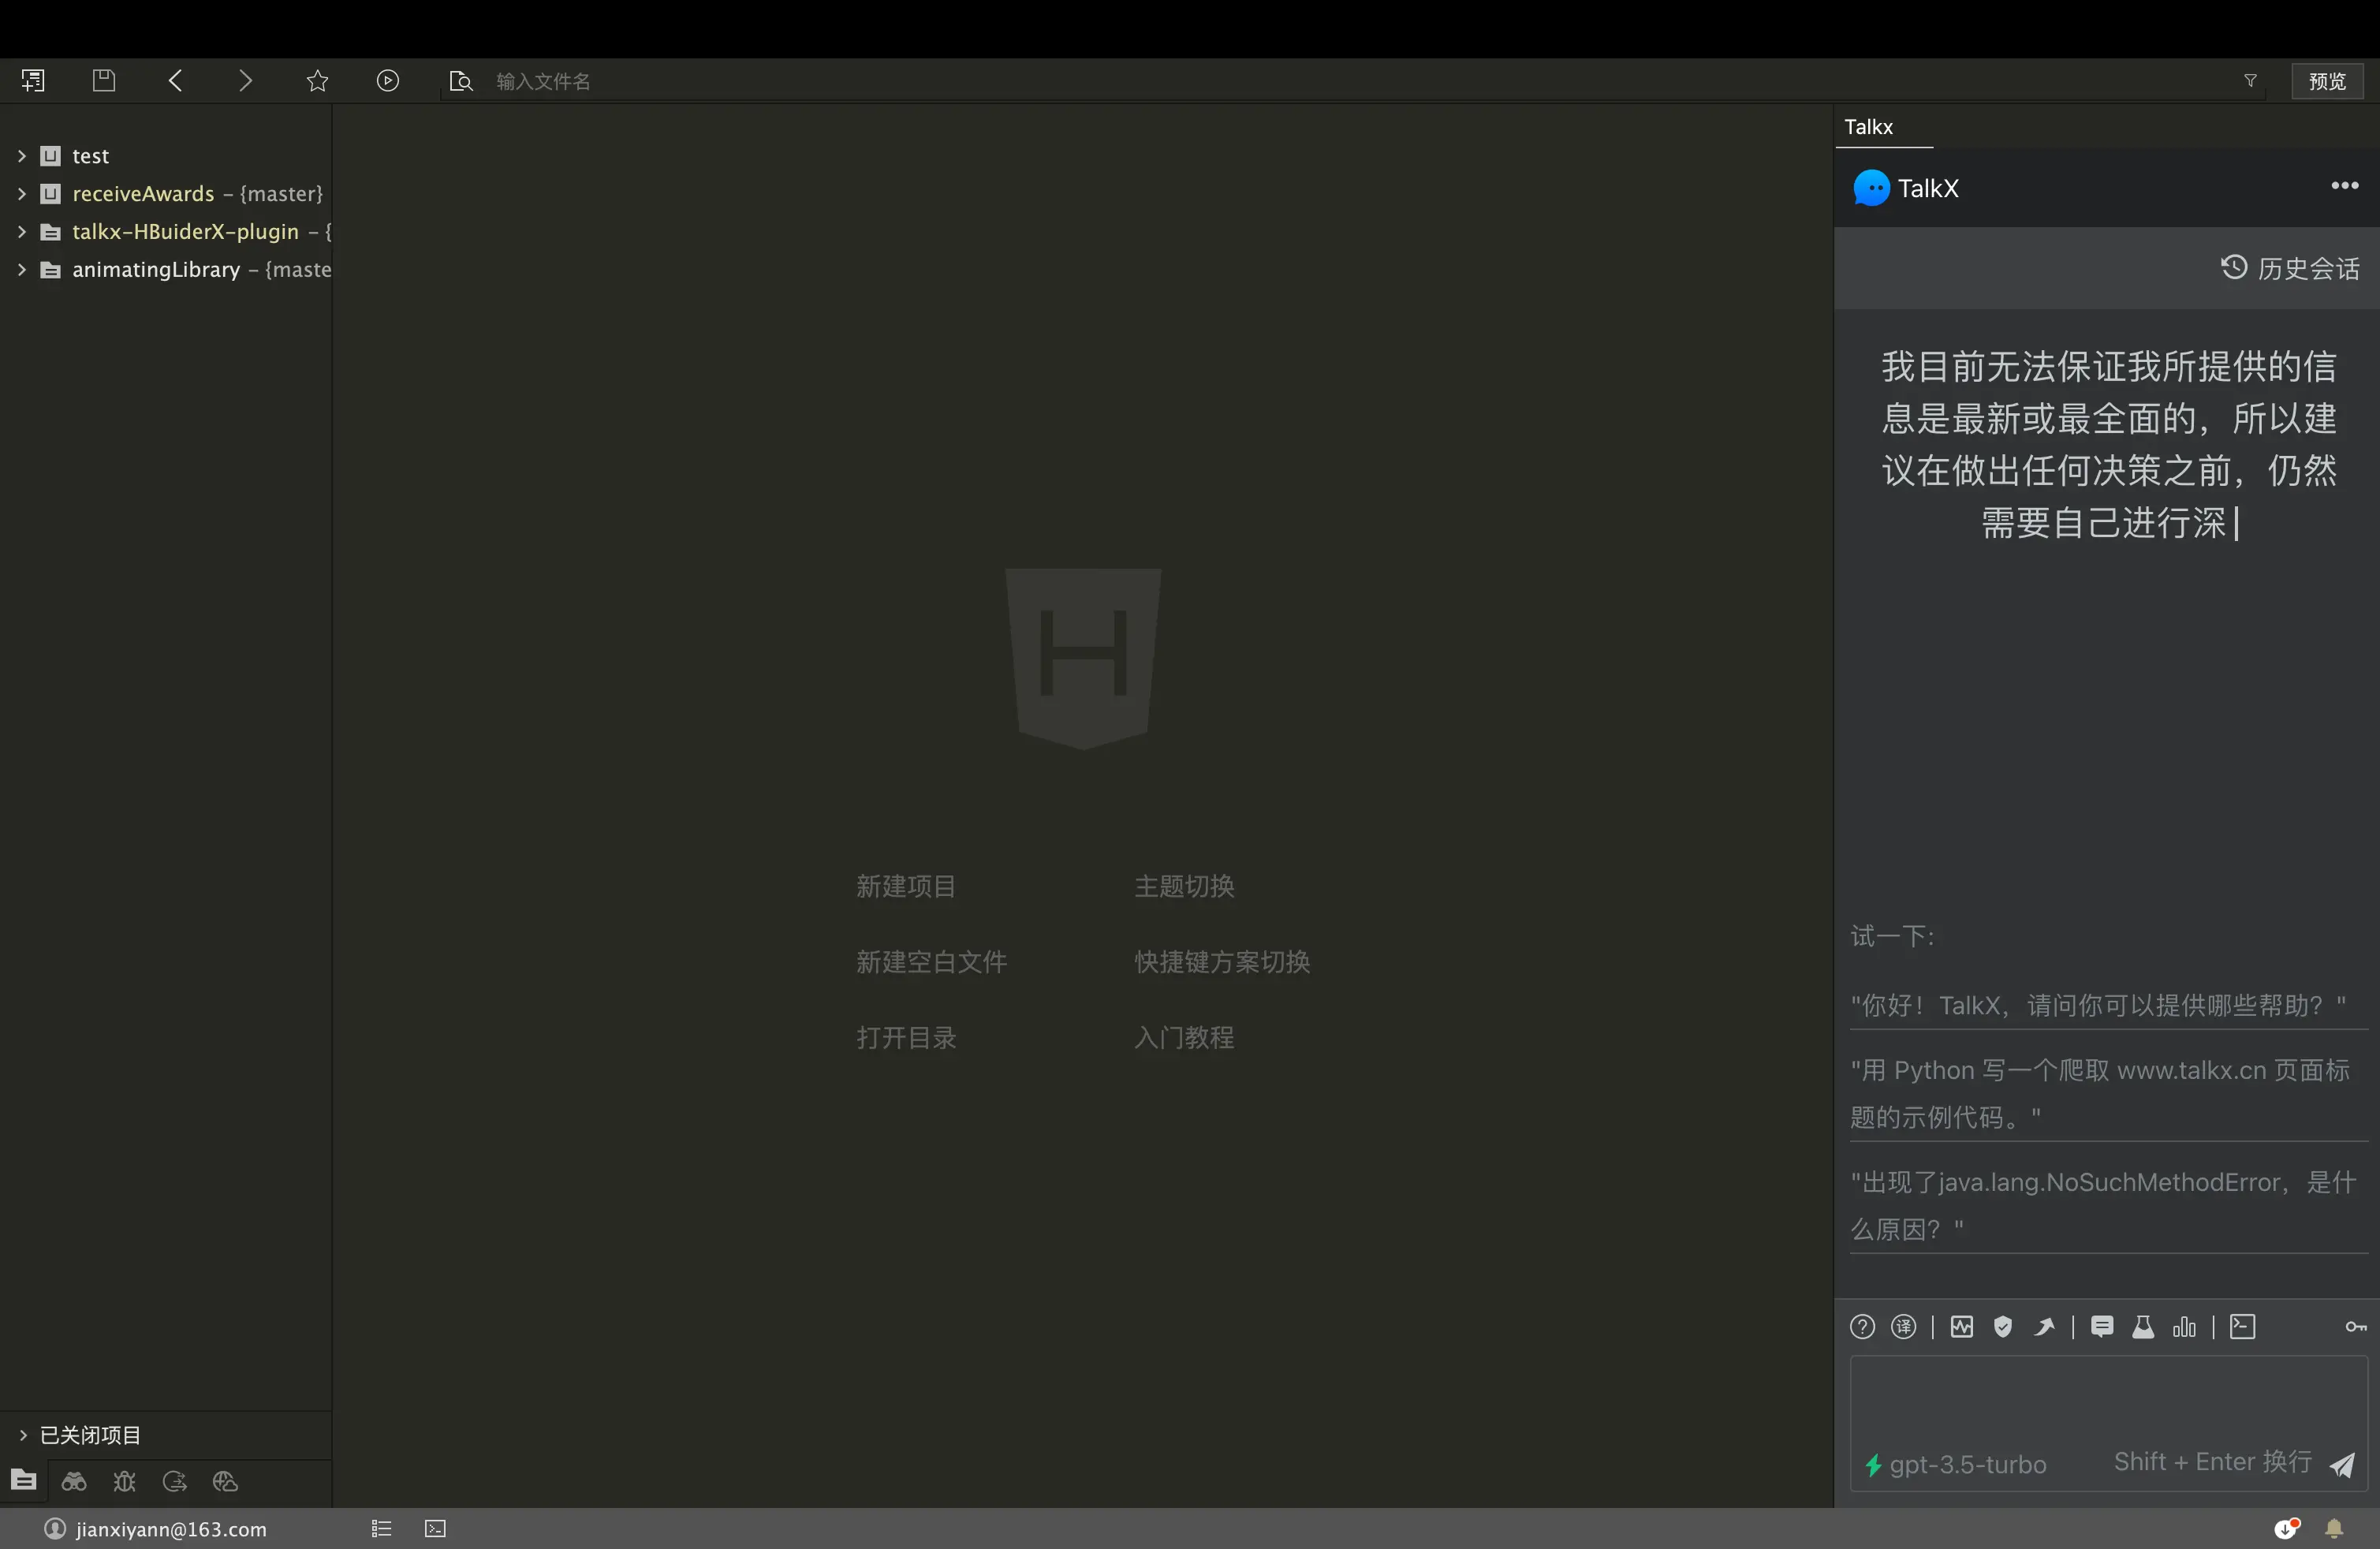
Task: Click the filter funnel icon in toolbar
Action: tap(2250, 81)
